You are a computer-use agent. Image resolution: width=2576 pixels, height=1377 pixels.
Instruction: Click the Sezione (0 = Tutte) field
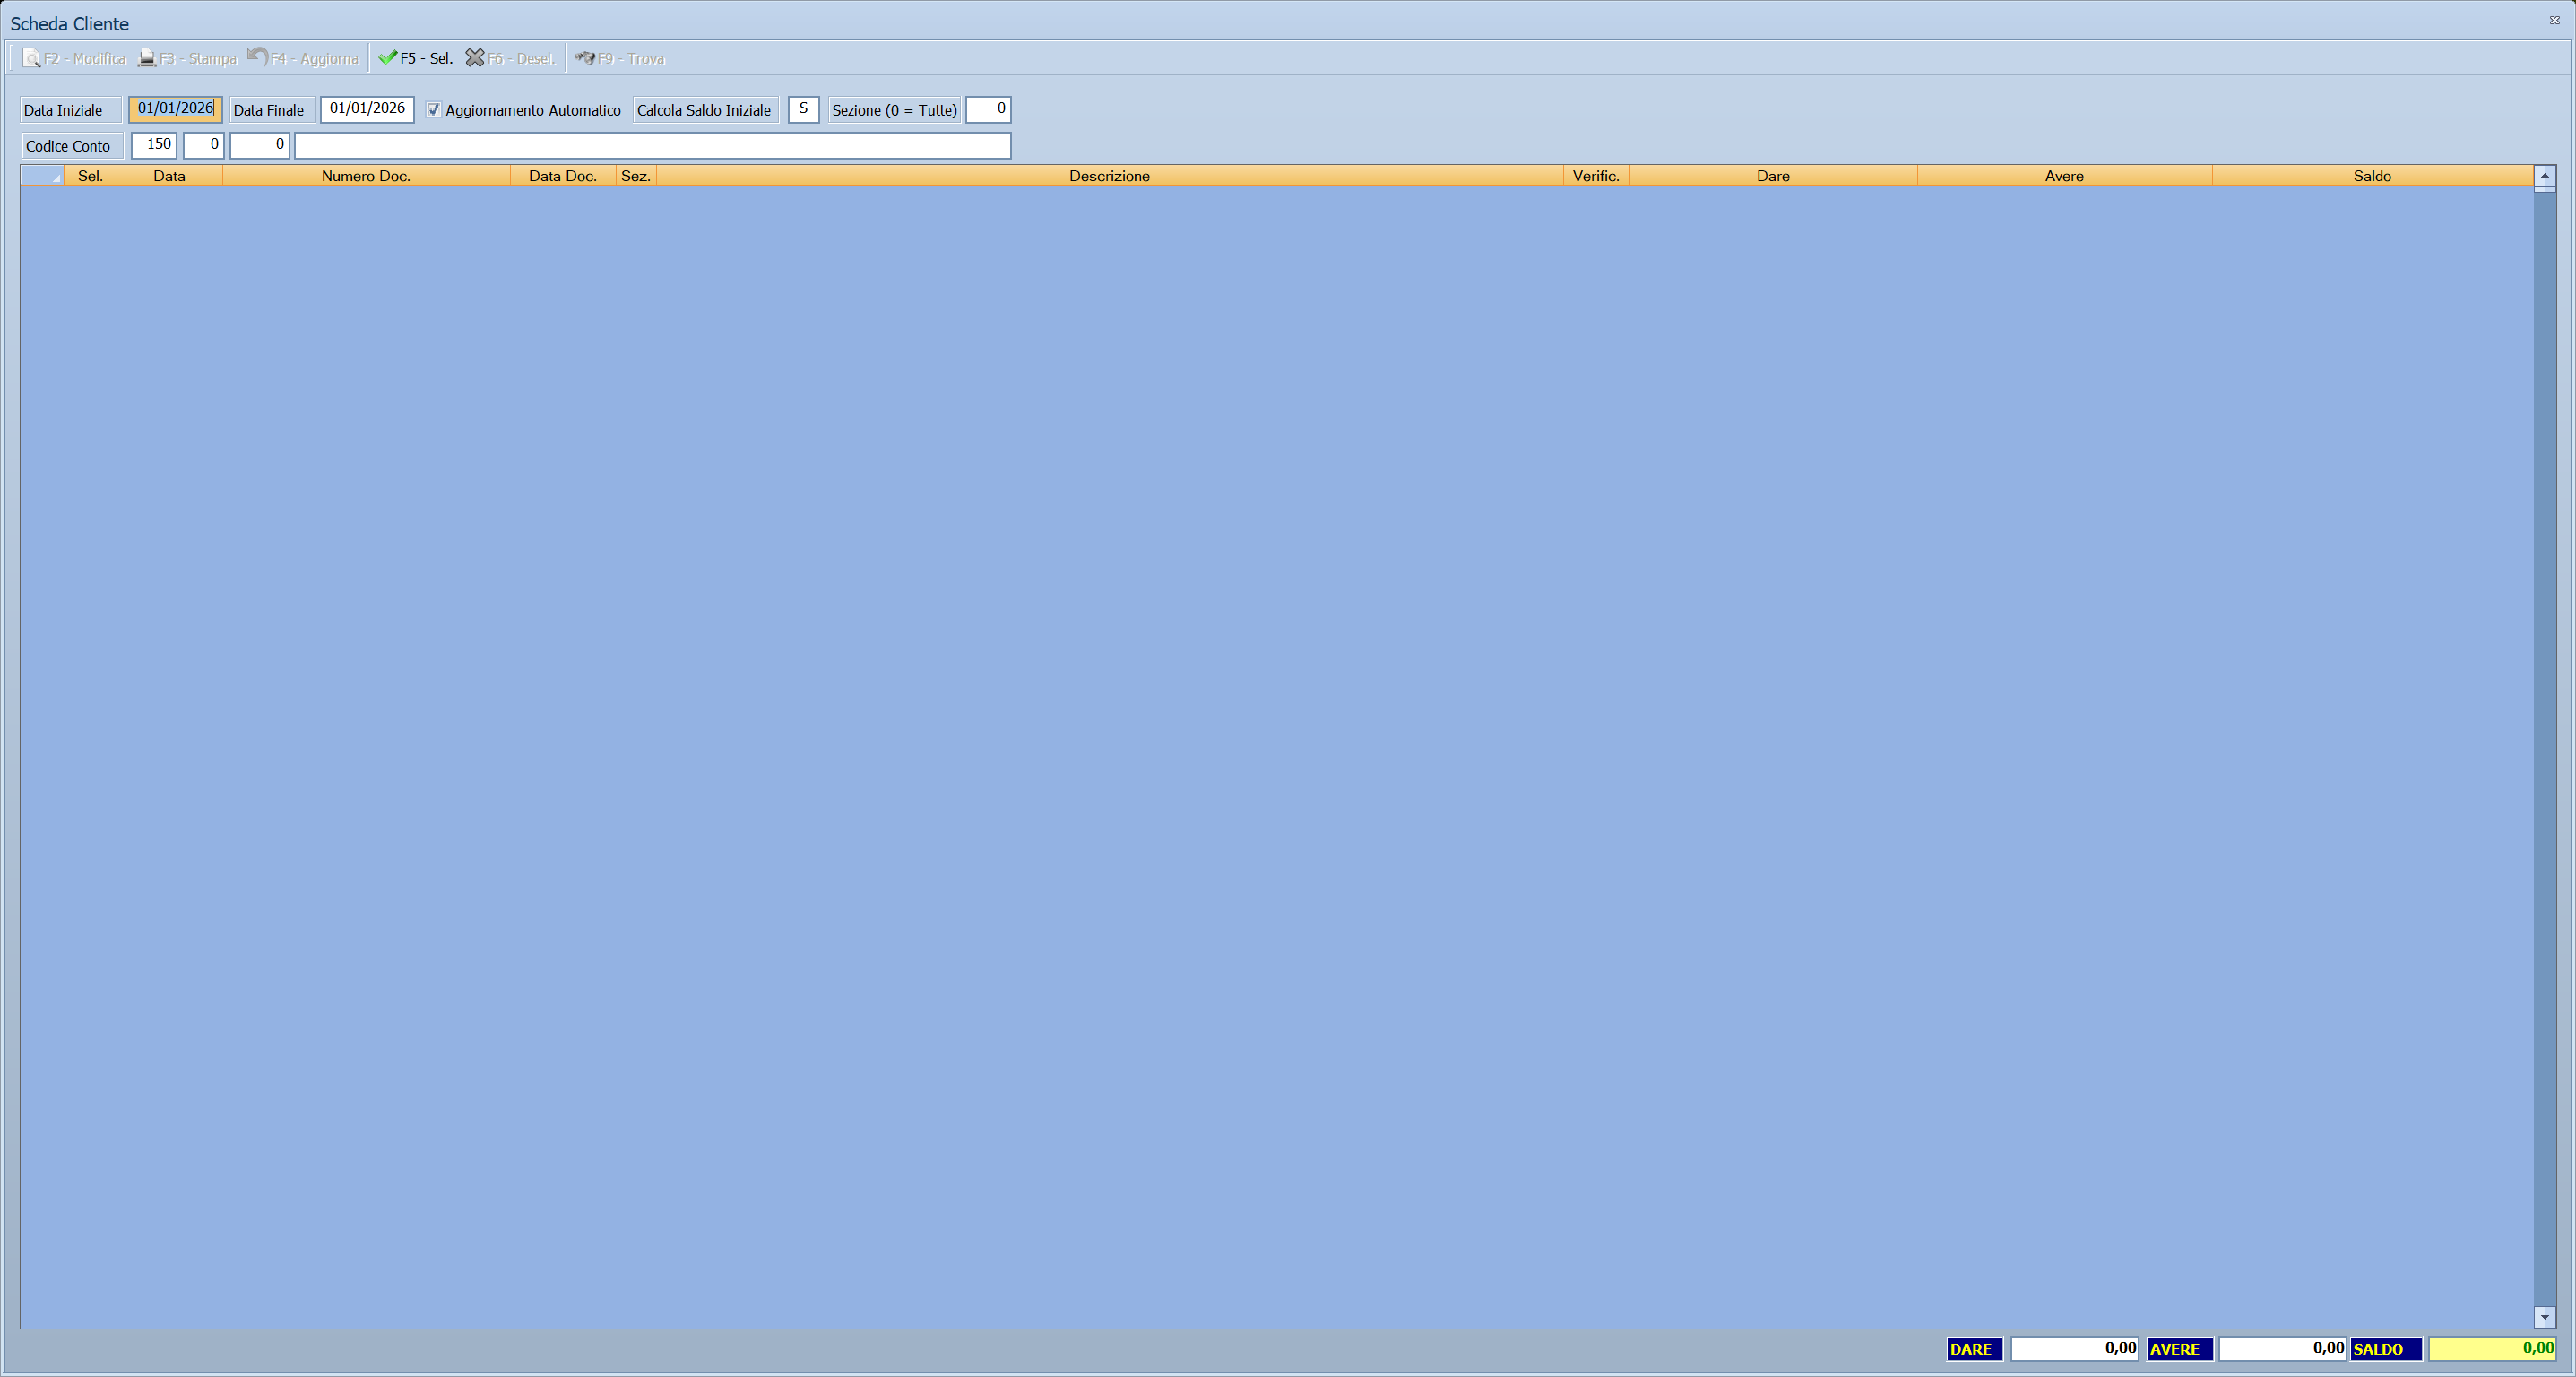[988, 109]
